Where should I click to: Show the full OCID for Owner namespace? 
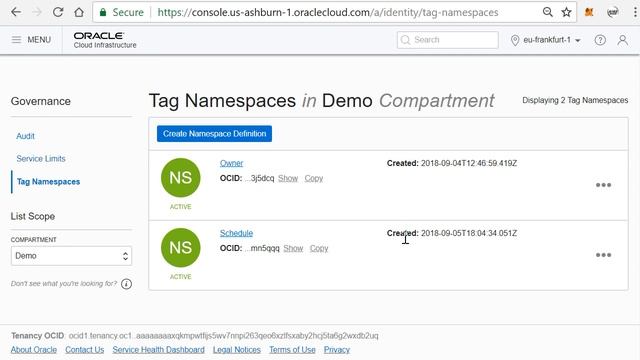pos(288,178)
